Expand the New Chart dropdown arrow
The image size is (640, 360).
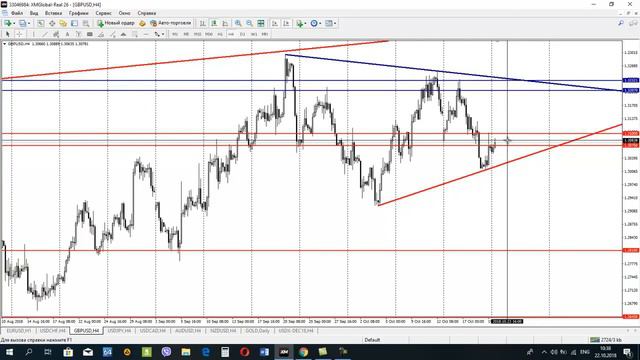(x=14, y=23)
